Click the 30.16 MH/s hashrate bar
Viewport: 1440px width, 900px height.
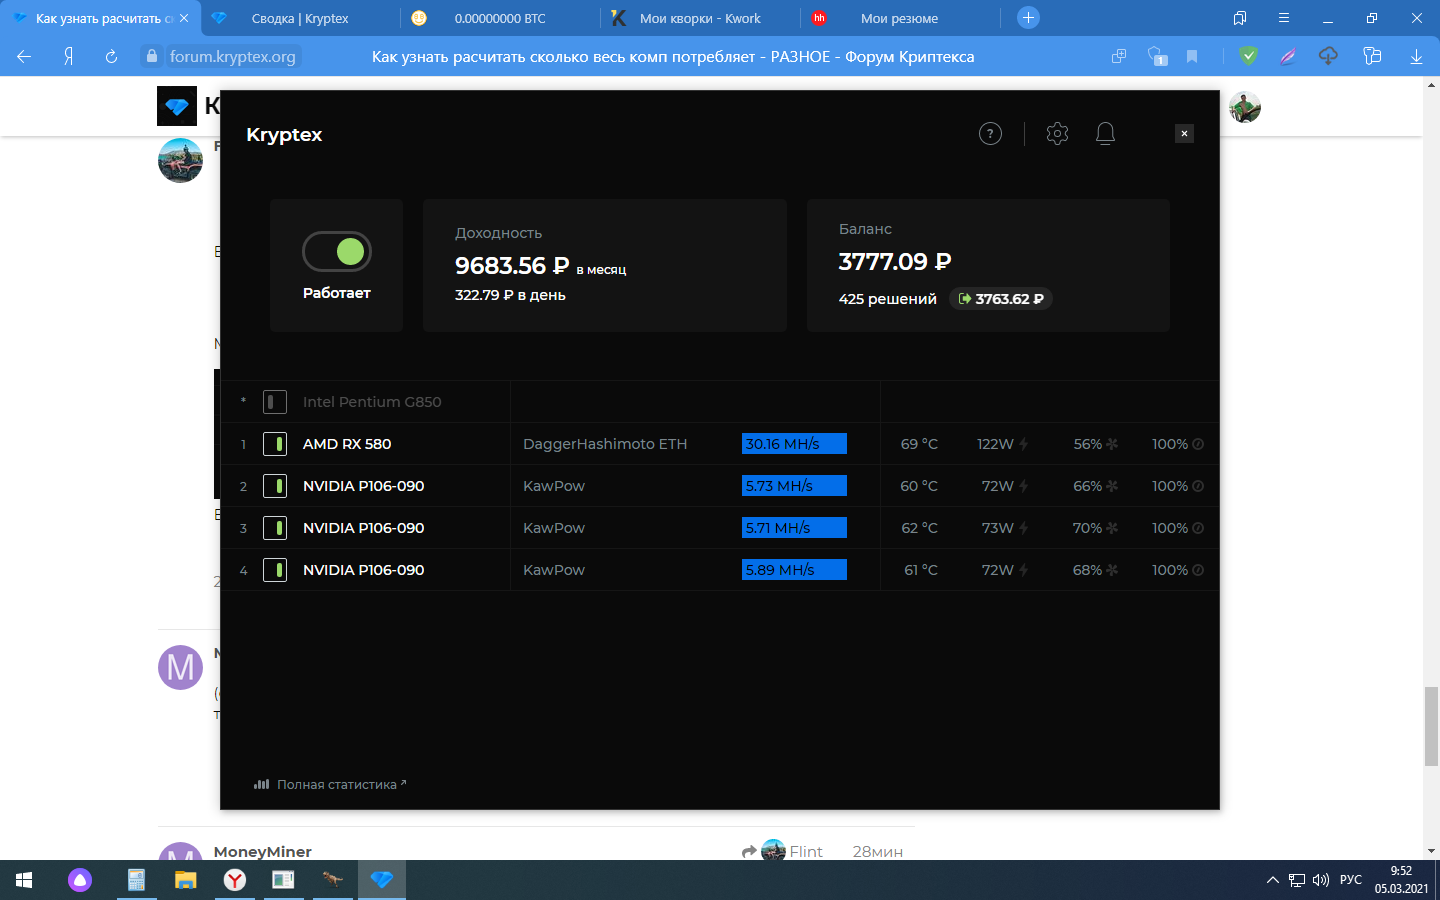pos(794,444)
